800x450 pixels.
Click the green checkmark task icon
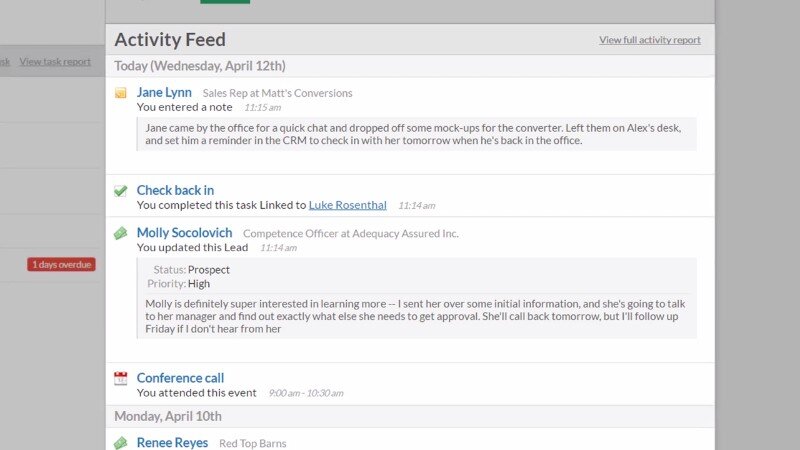(121, 190)
